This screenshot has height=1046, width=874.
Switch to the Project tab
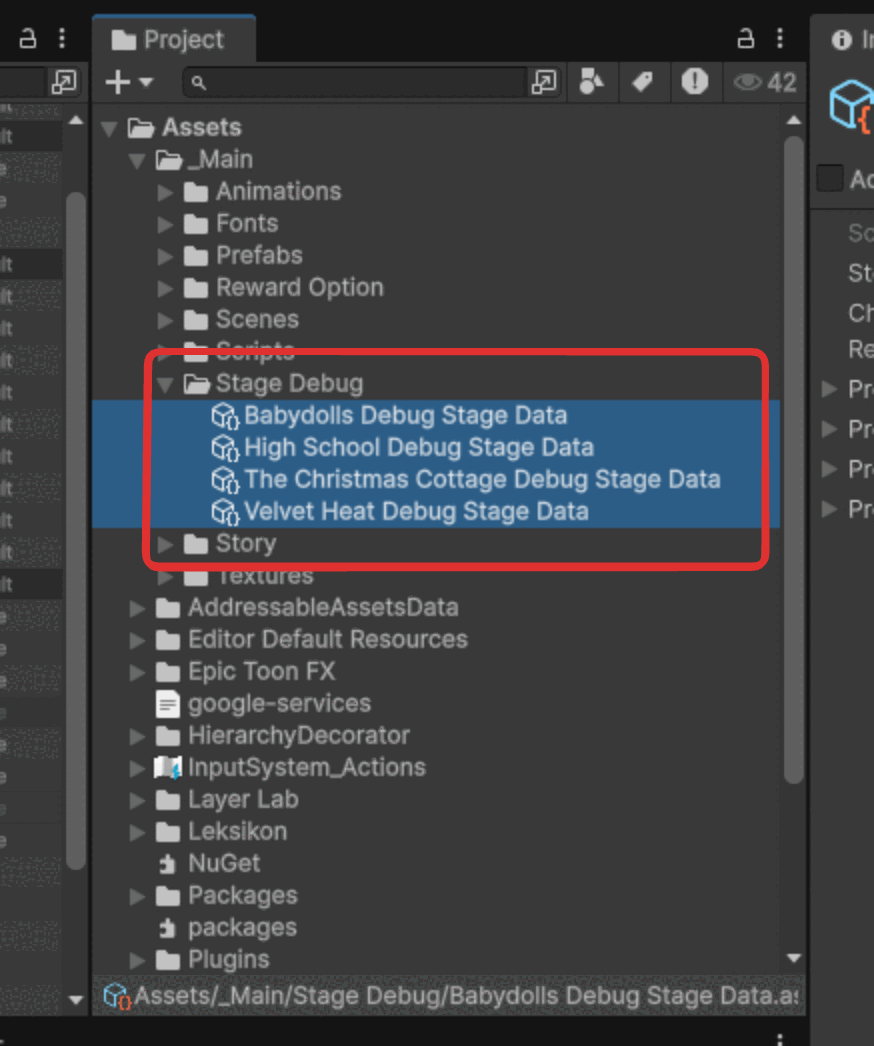click(174, 40)
